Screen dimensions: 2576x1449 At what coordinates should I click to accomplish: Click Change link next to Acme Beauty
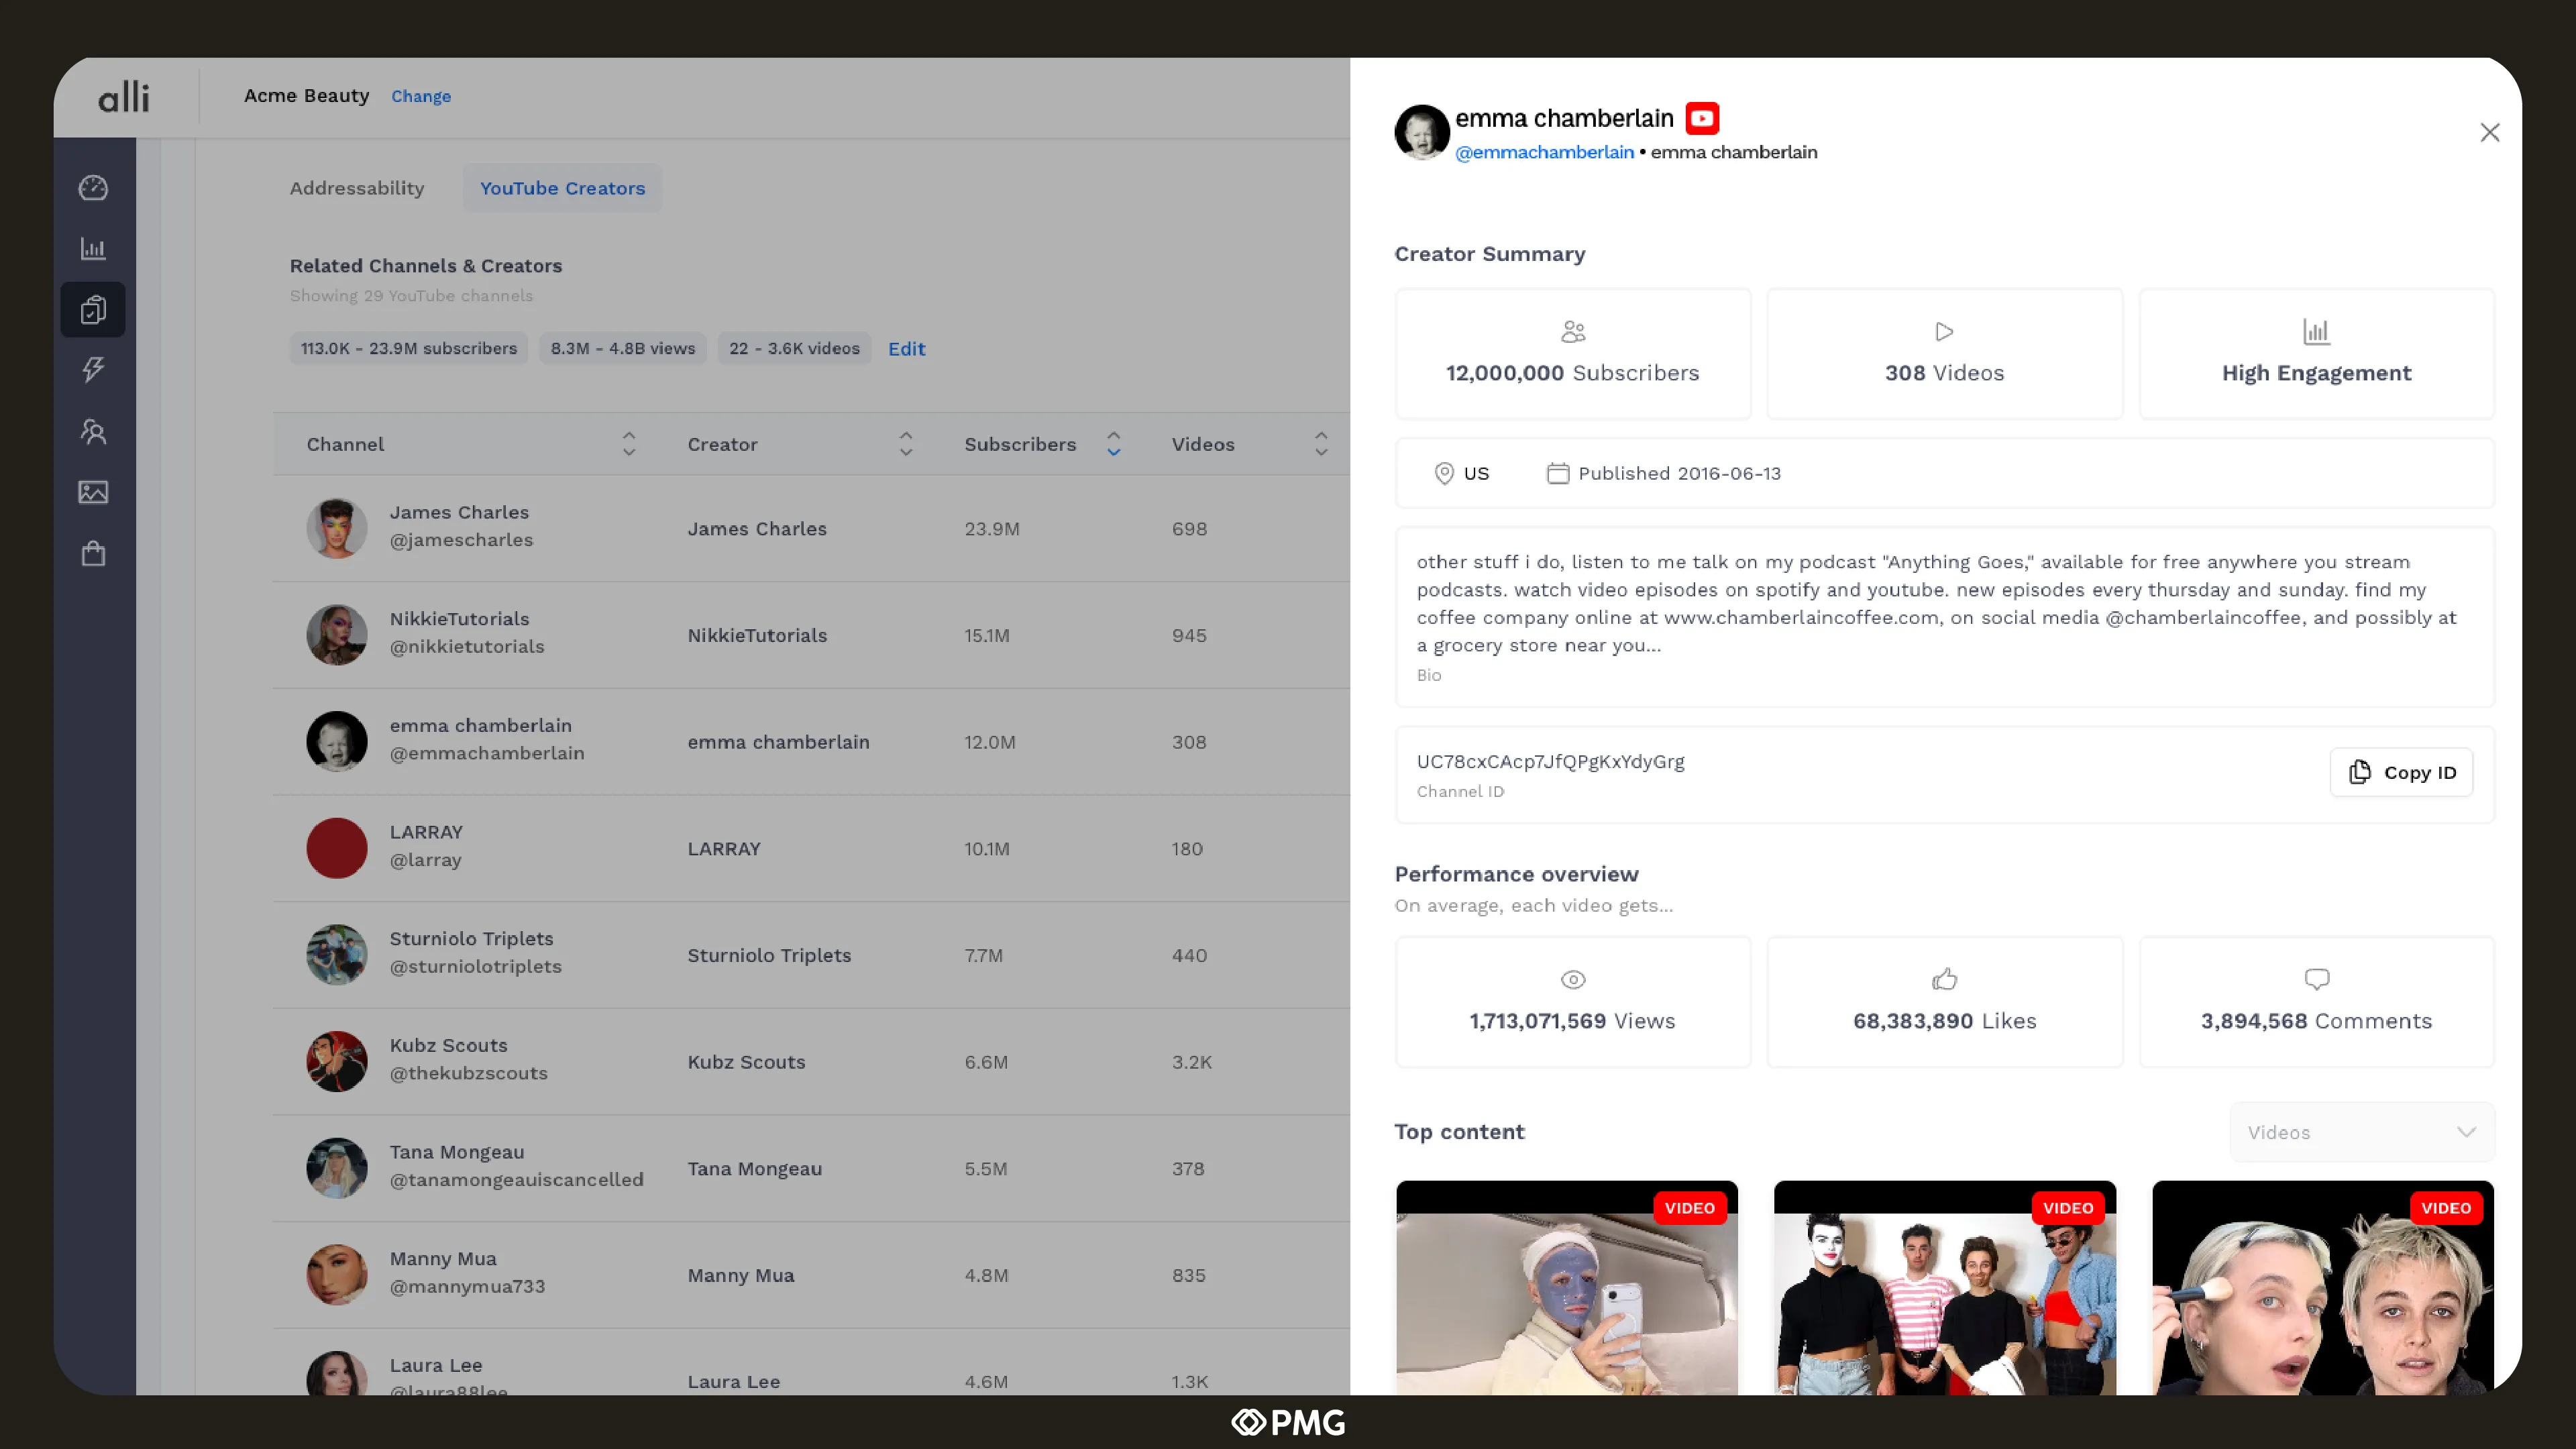pyautogui.click(x=421, y=96)
